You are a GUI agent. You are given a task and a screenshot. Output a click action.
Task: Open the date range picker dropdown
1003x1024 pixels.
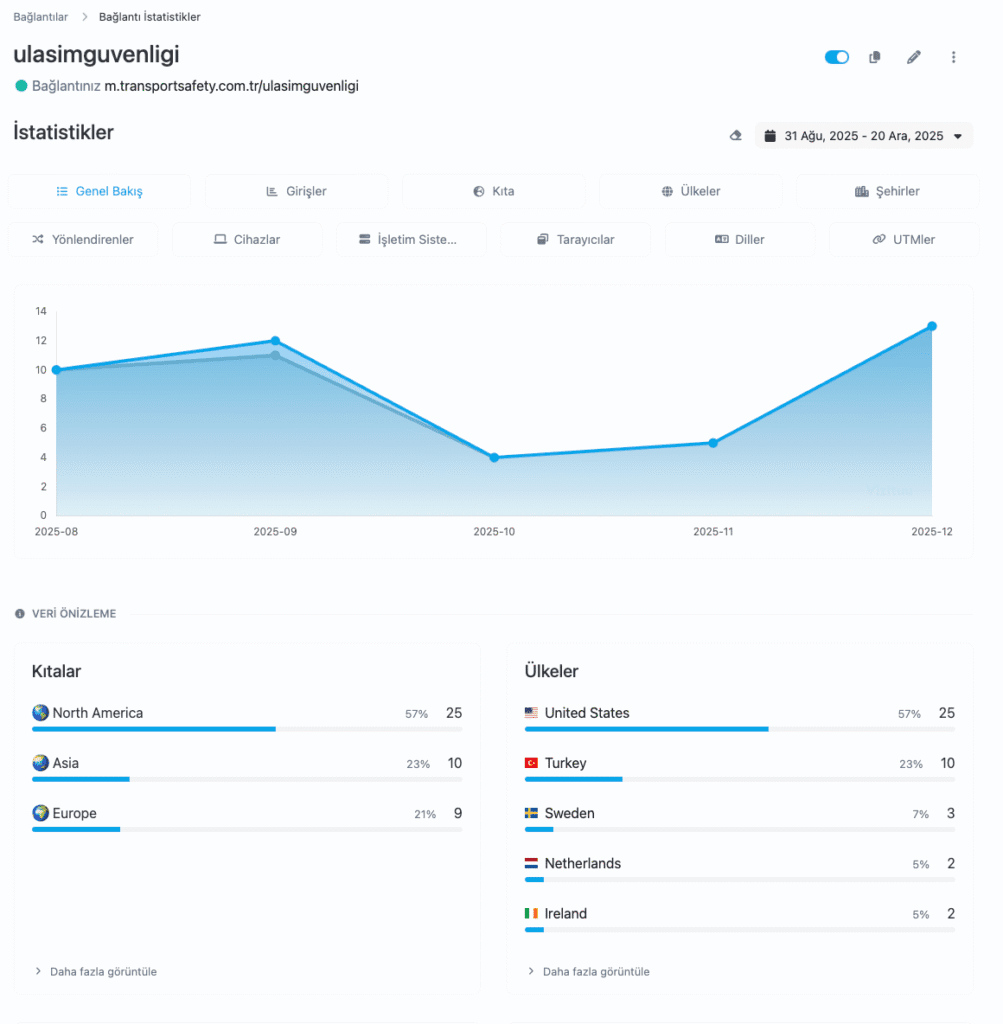point(863,136)
